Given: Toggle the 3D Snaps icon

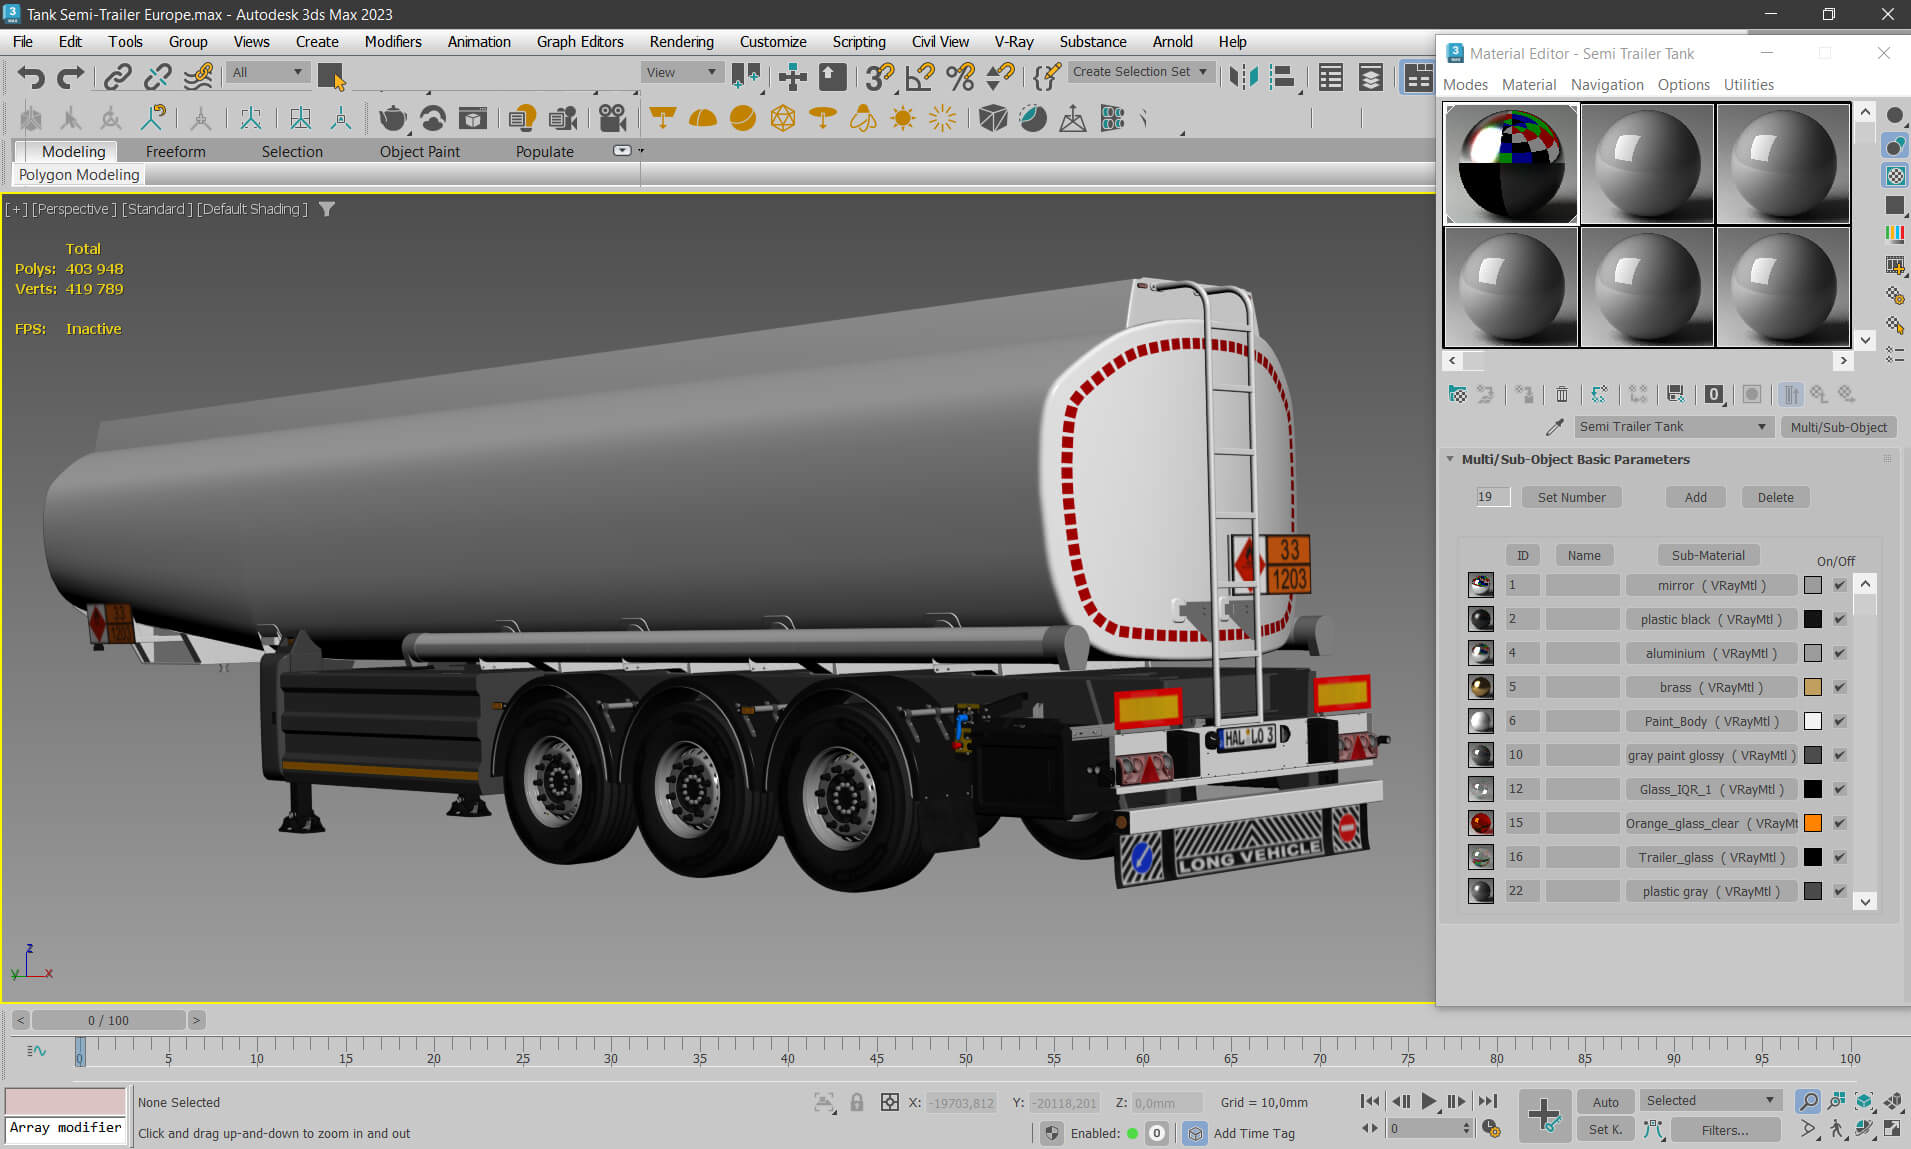Looking at the screenshot, I should [x=880, y=77].
